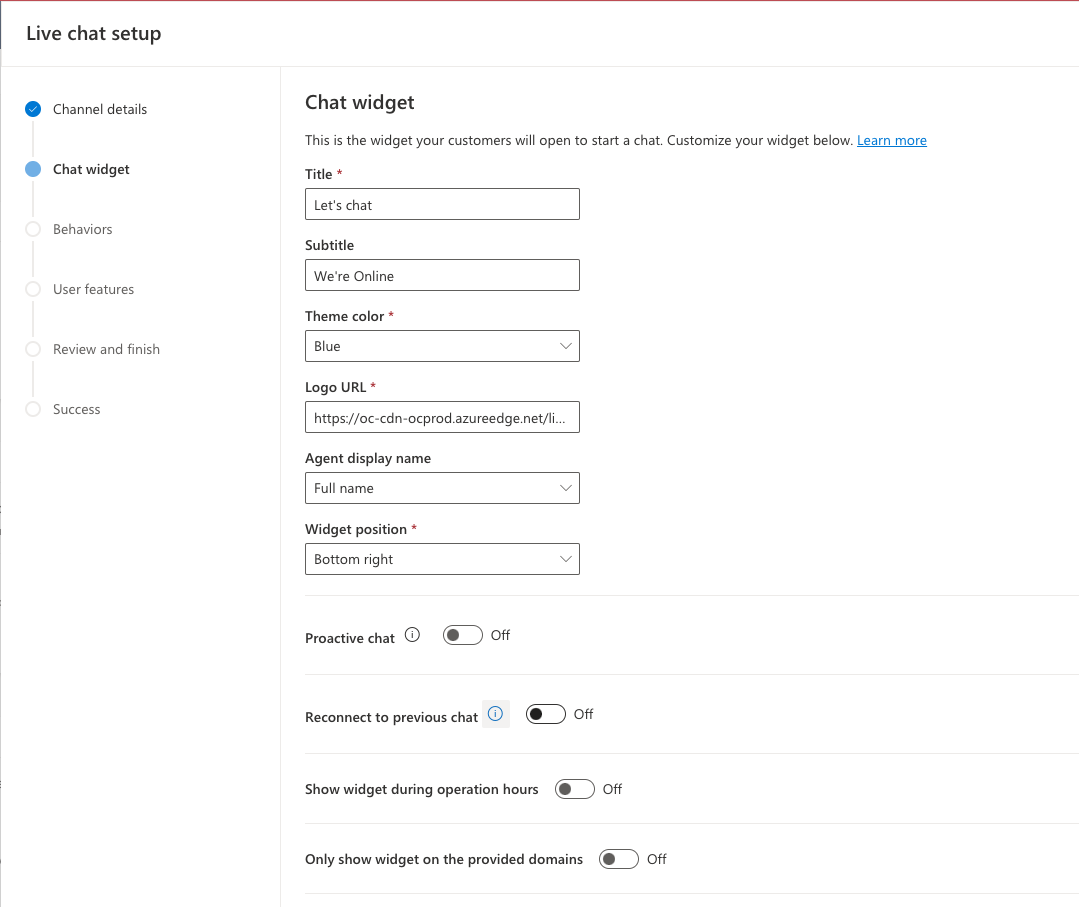This screenshot has height=907, width=1079.
Task: Click the Title input field
Action: tap(442, 204)
